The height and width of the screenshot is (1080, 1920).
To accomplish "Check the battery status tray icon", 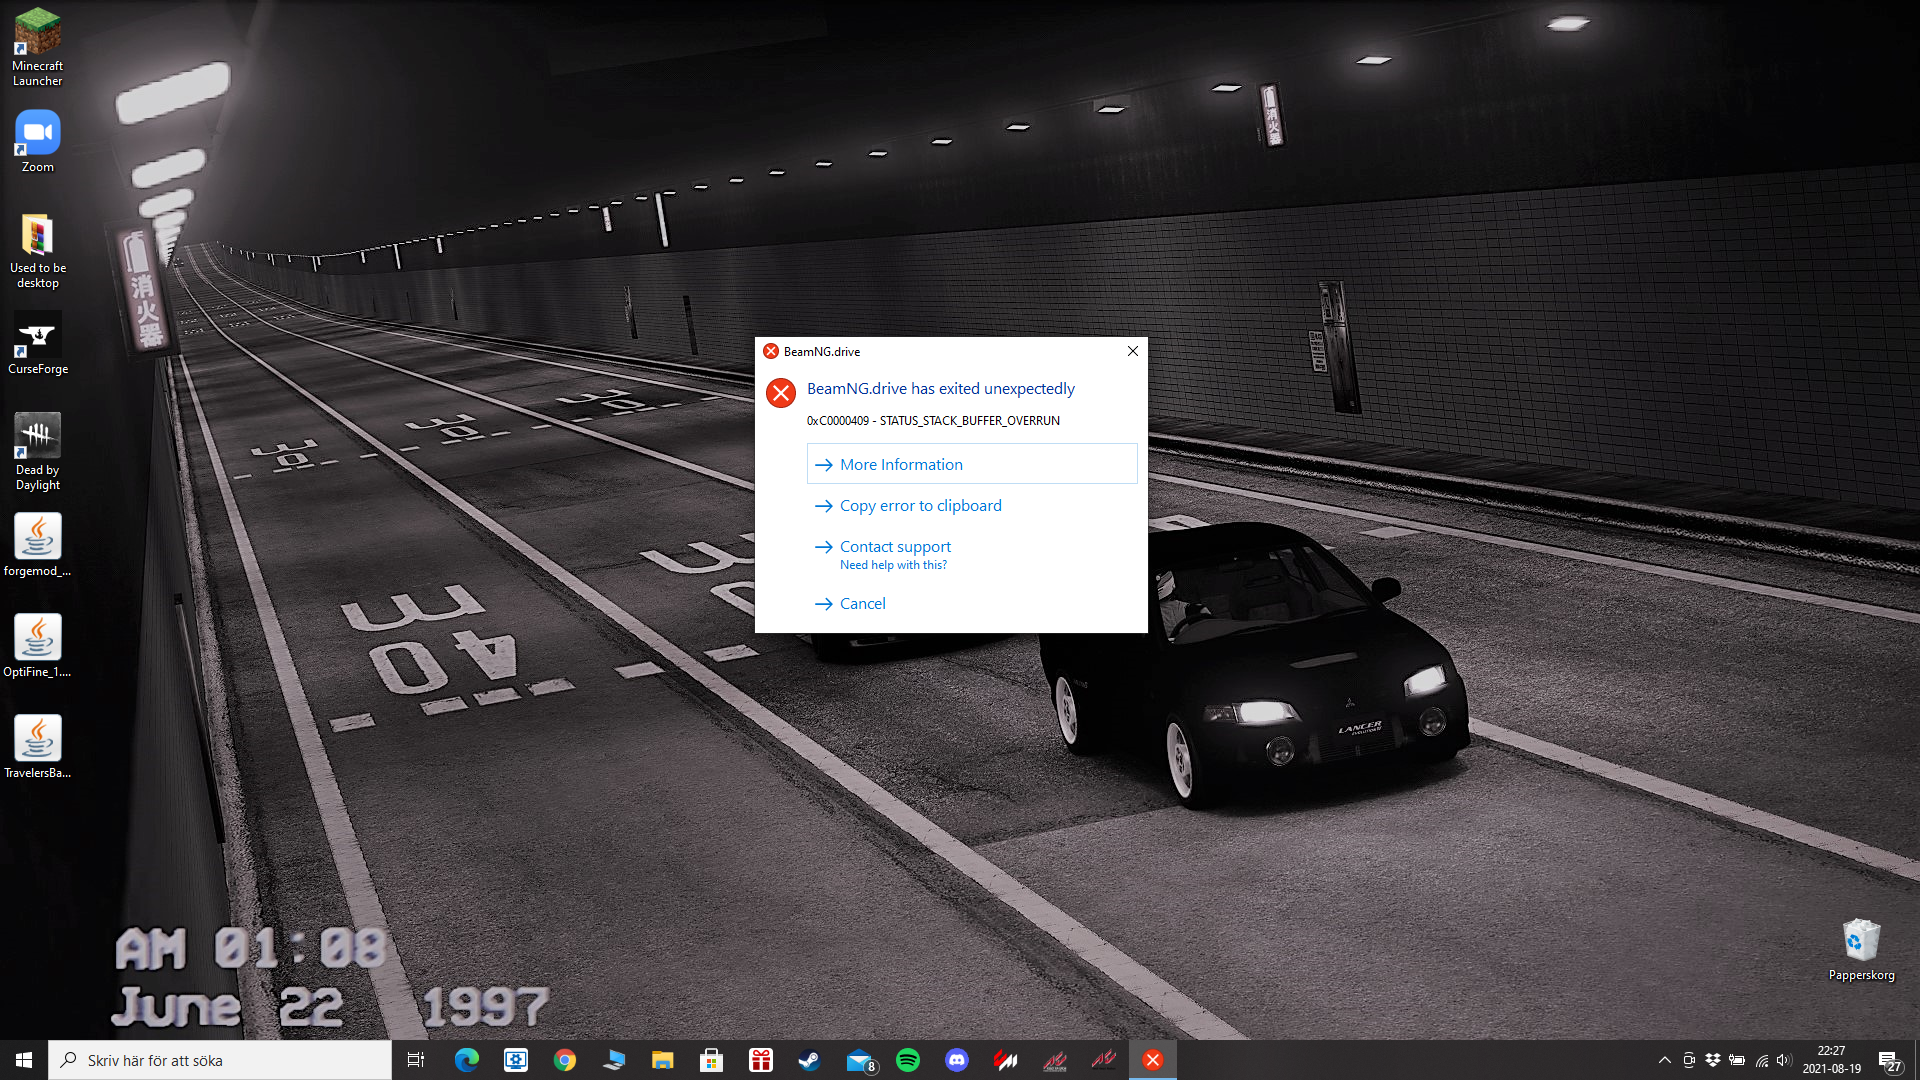I will (x=1737, y=1060).
